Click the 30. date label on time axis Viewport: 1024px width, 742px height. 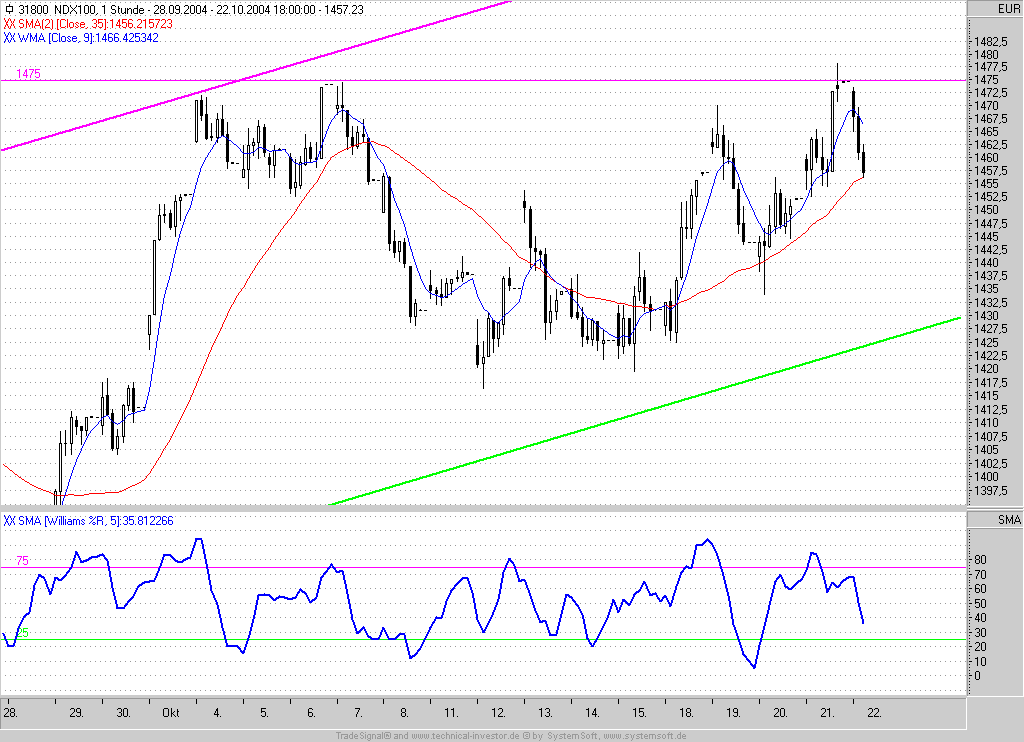click(x=123, y=713)
